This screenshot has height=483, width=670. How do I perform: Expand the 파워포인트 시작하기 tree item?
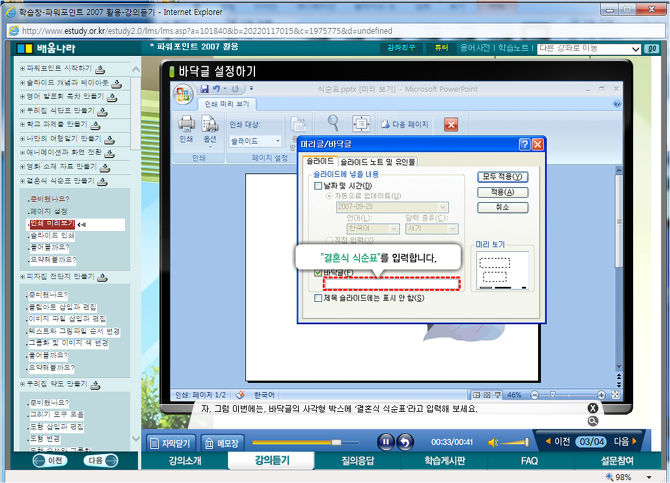[22, 68]
